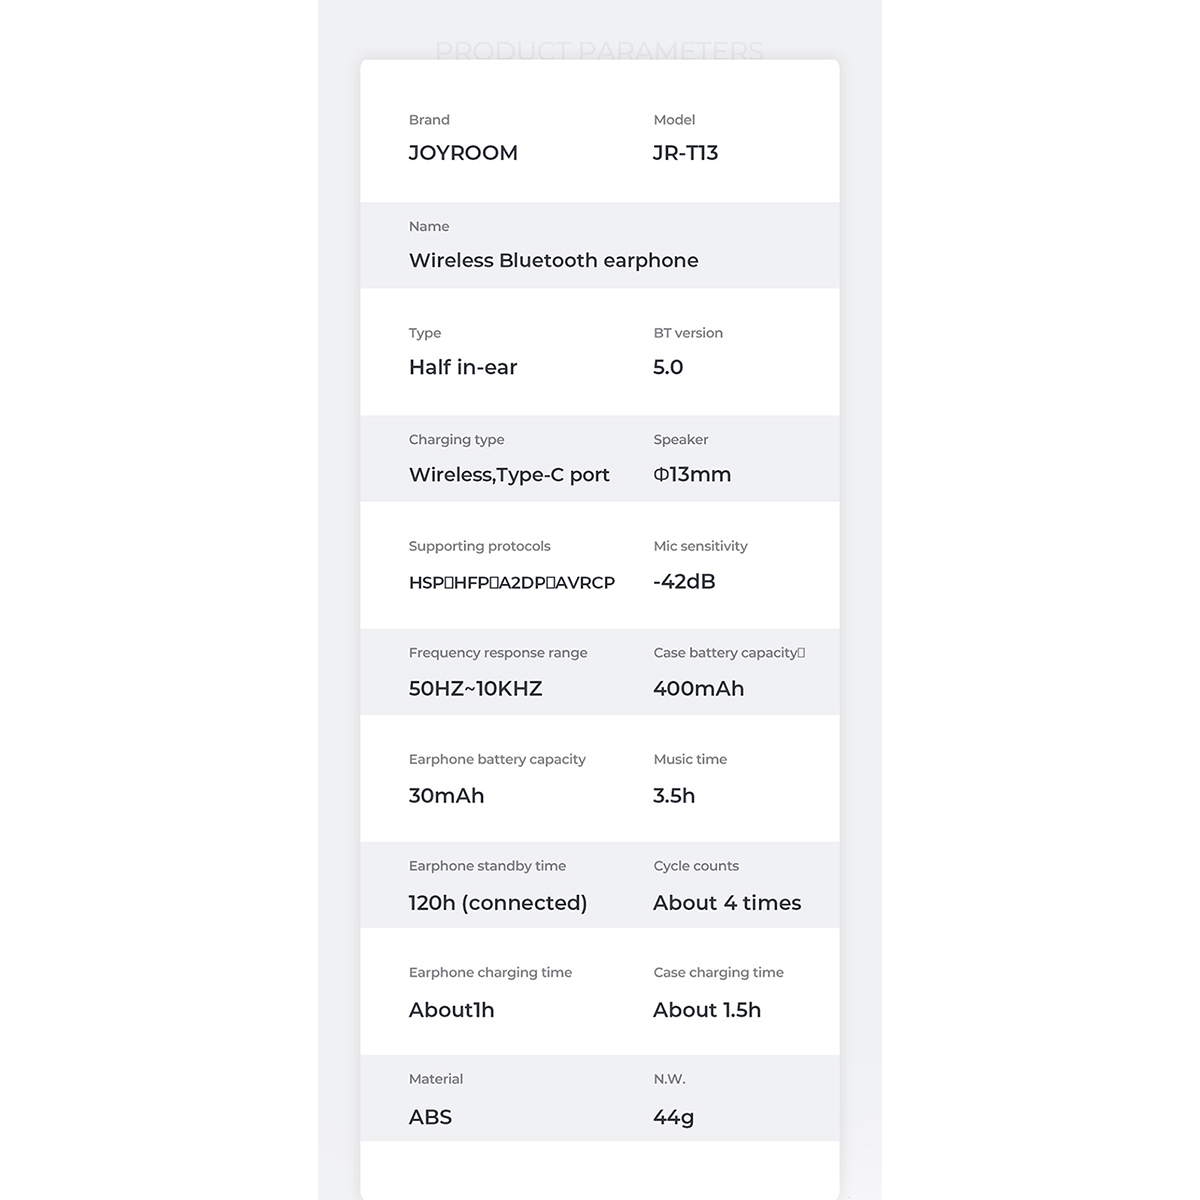
Task: Select the ABS material value
Action: tap(430, 1116)
